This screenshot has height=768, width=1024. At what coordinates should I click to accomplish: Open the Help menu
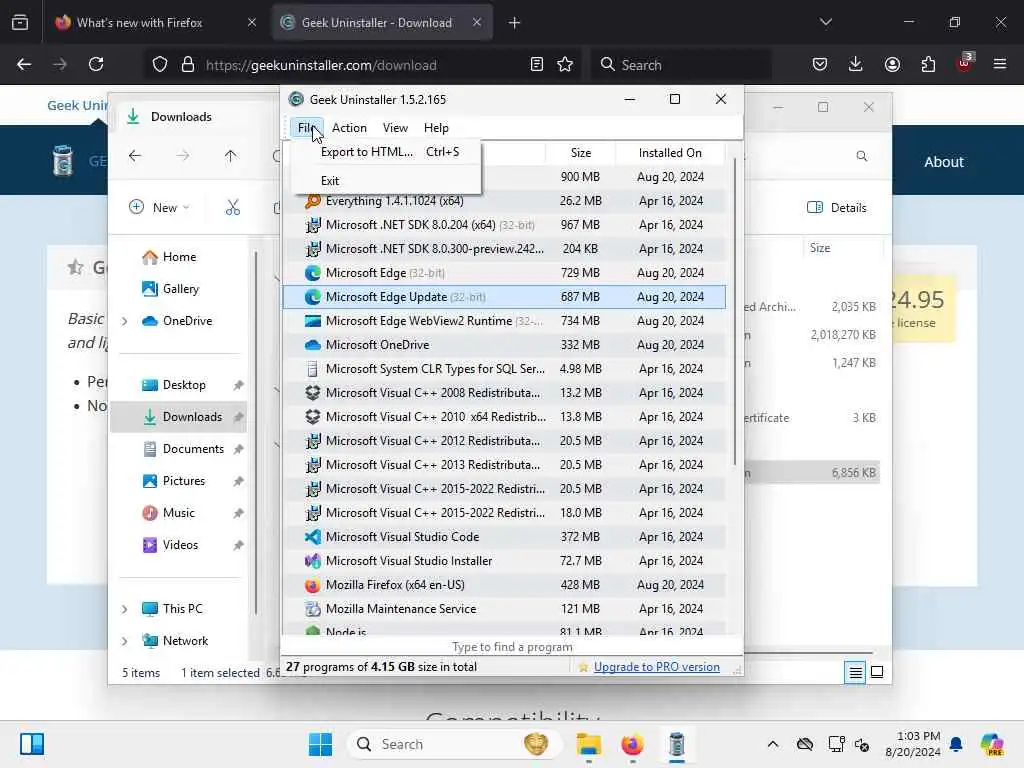click(436, 128)
